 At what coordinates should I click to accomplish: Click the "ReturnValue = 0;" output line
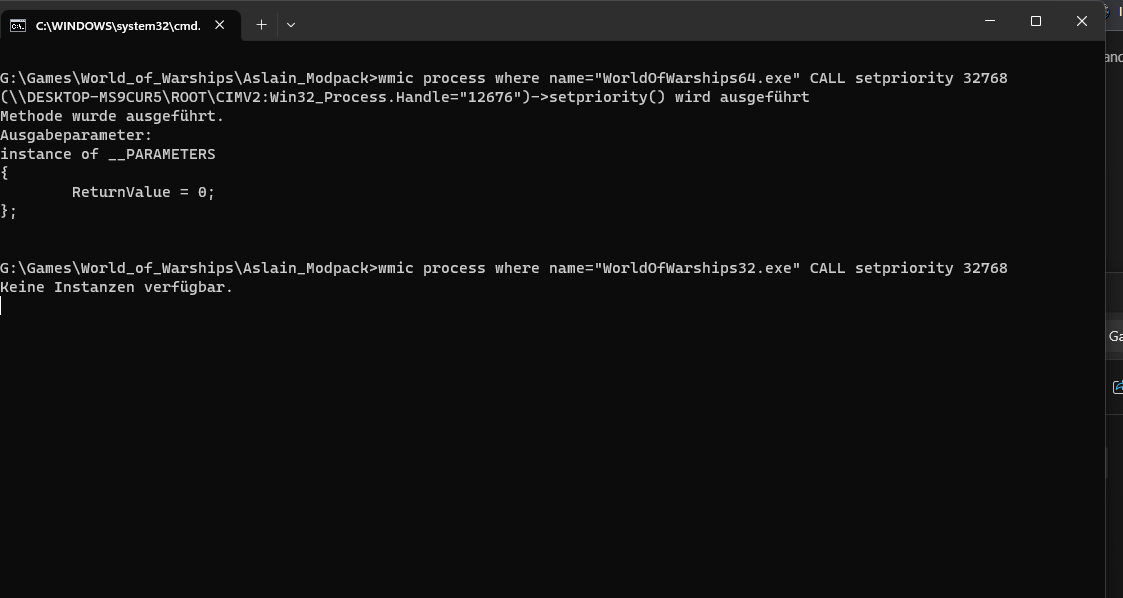click(x=143, y=192)
